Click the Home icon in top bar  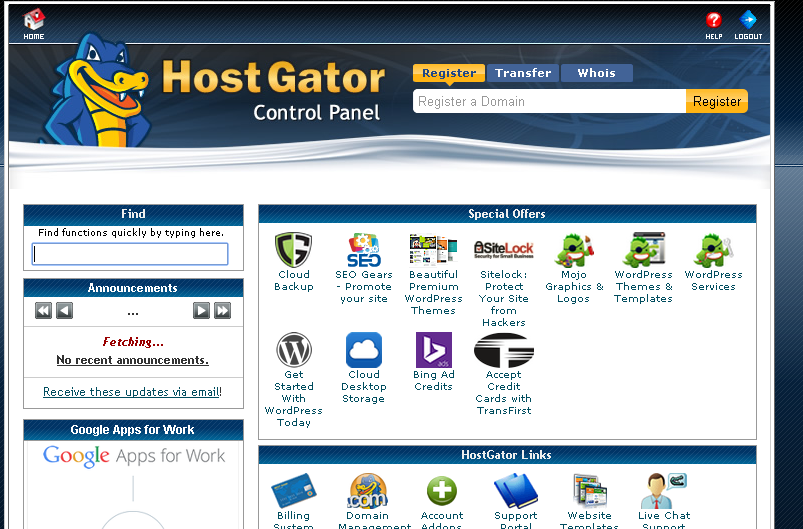tap(34, 20)
